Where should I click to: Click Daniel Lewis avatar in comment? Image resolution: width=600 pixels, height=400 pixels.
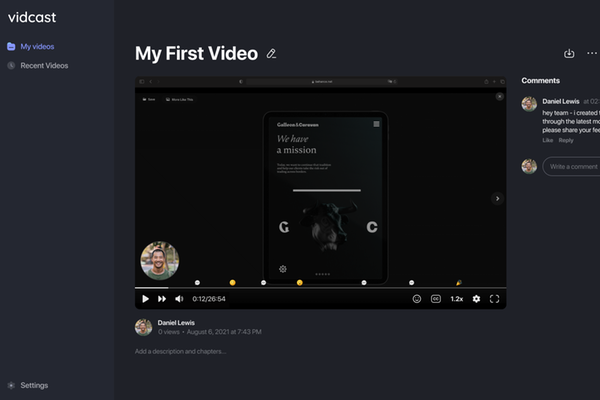[529, 104]
